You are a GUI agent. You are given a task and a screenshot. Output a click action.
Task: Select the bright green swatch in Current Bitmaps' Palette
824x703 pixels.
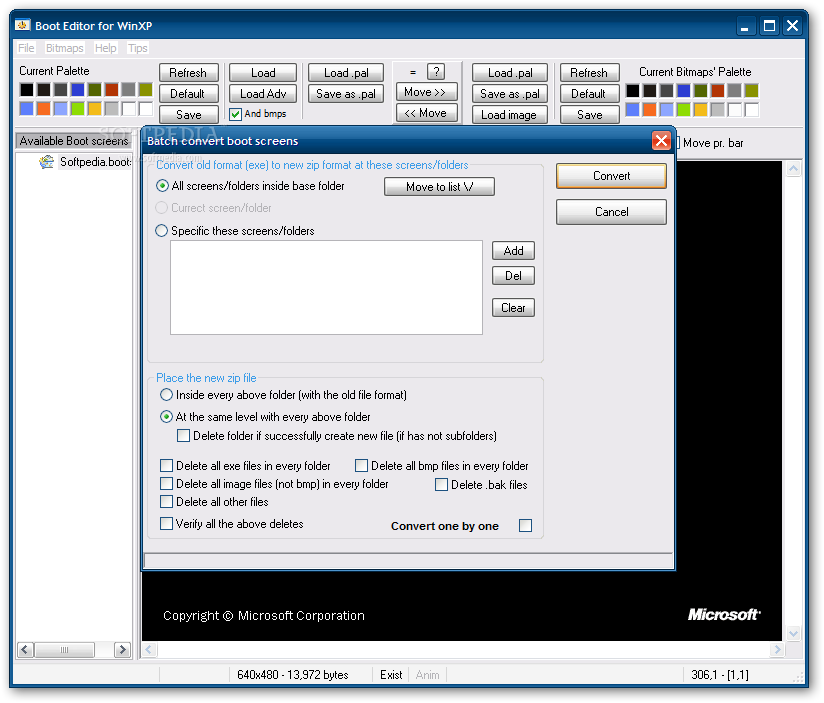coord(684,109)
